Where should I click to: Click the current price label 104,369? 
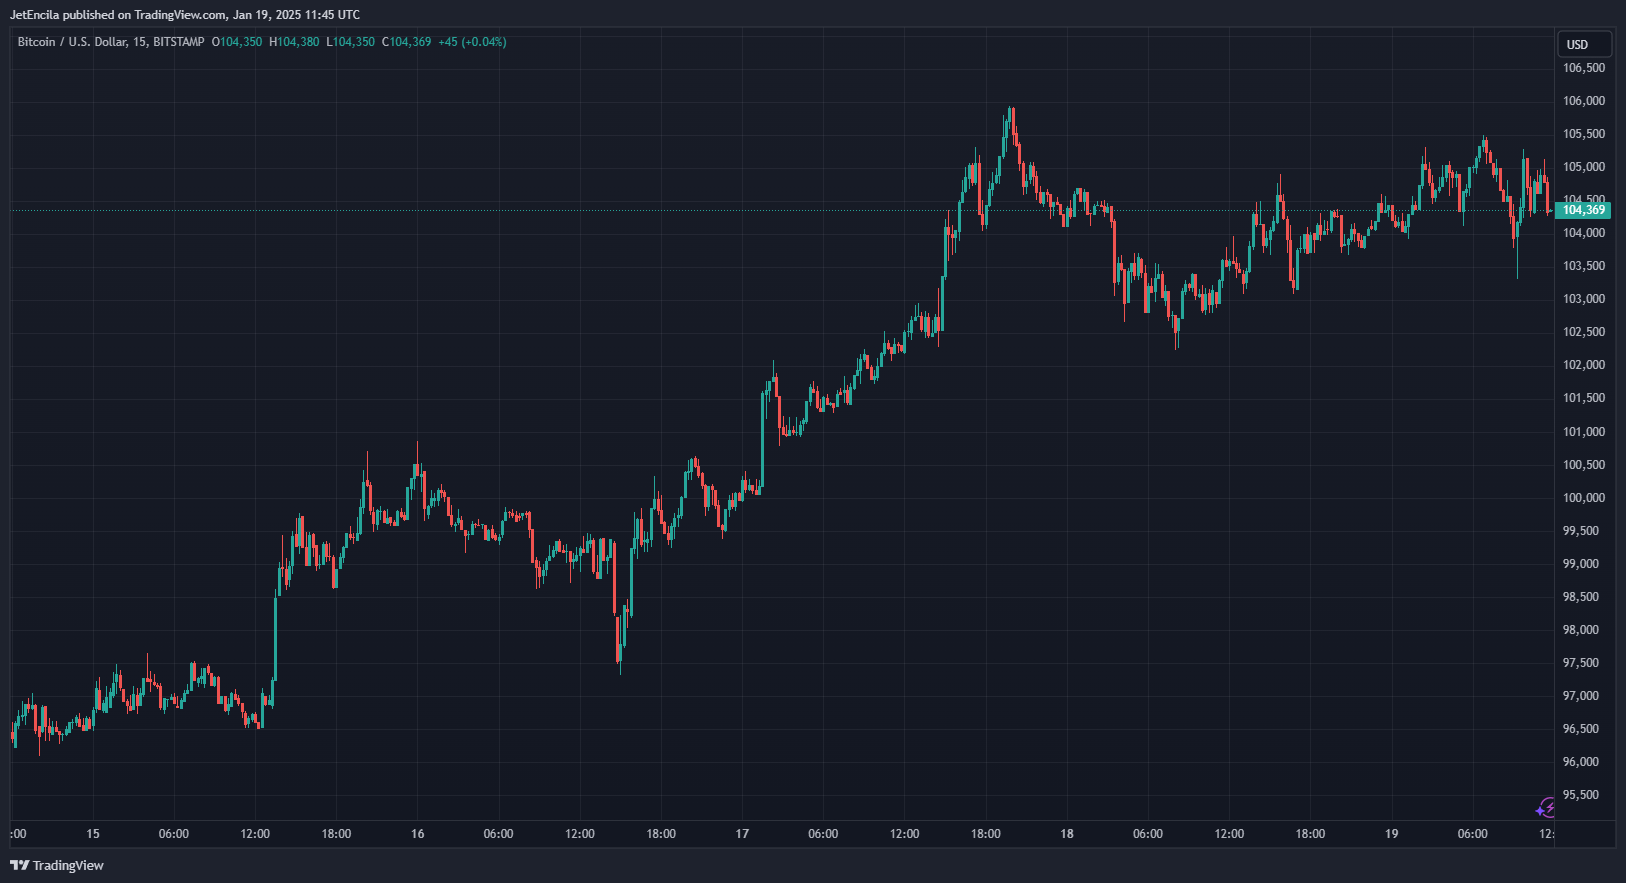[x=1583, y=210]
